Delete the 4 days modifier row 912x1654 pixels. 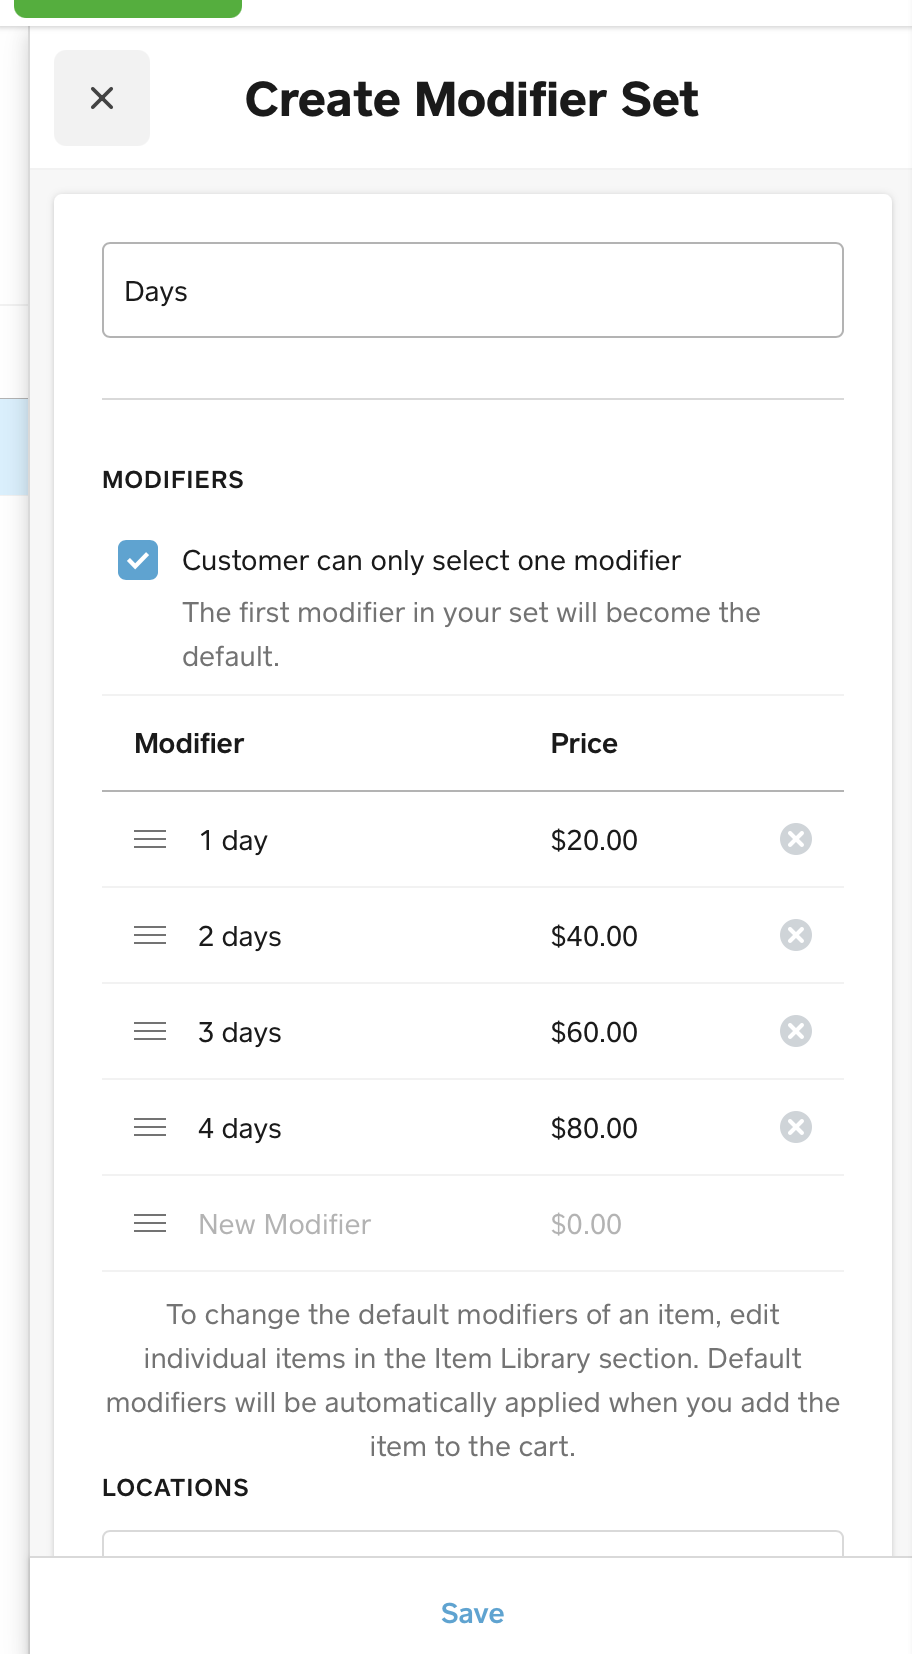pos(795,1127)
